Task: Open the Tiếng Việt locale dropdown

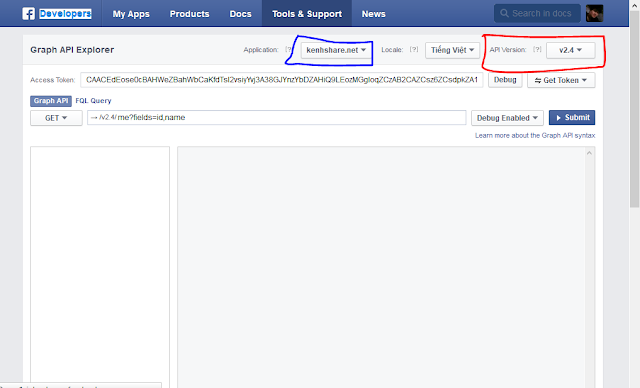Action: point(452,50)
